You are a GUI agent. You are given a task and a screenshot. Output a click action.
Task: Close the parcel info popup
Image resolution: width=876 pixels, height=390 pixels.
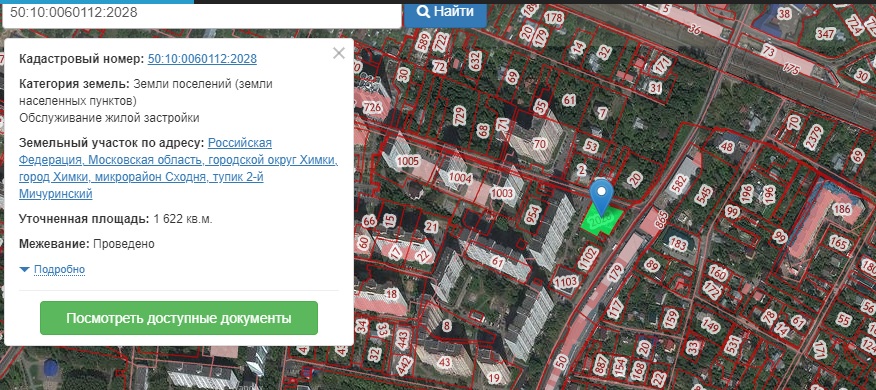coord(339,53)
